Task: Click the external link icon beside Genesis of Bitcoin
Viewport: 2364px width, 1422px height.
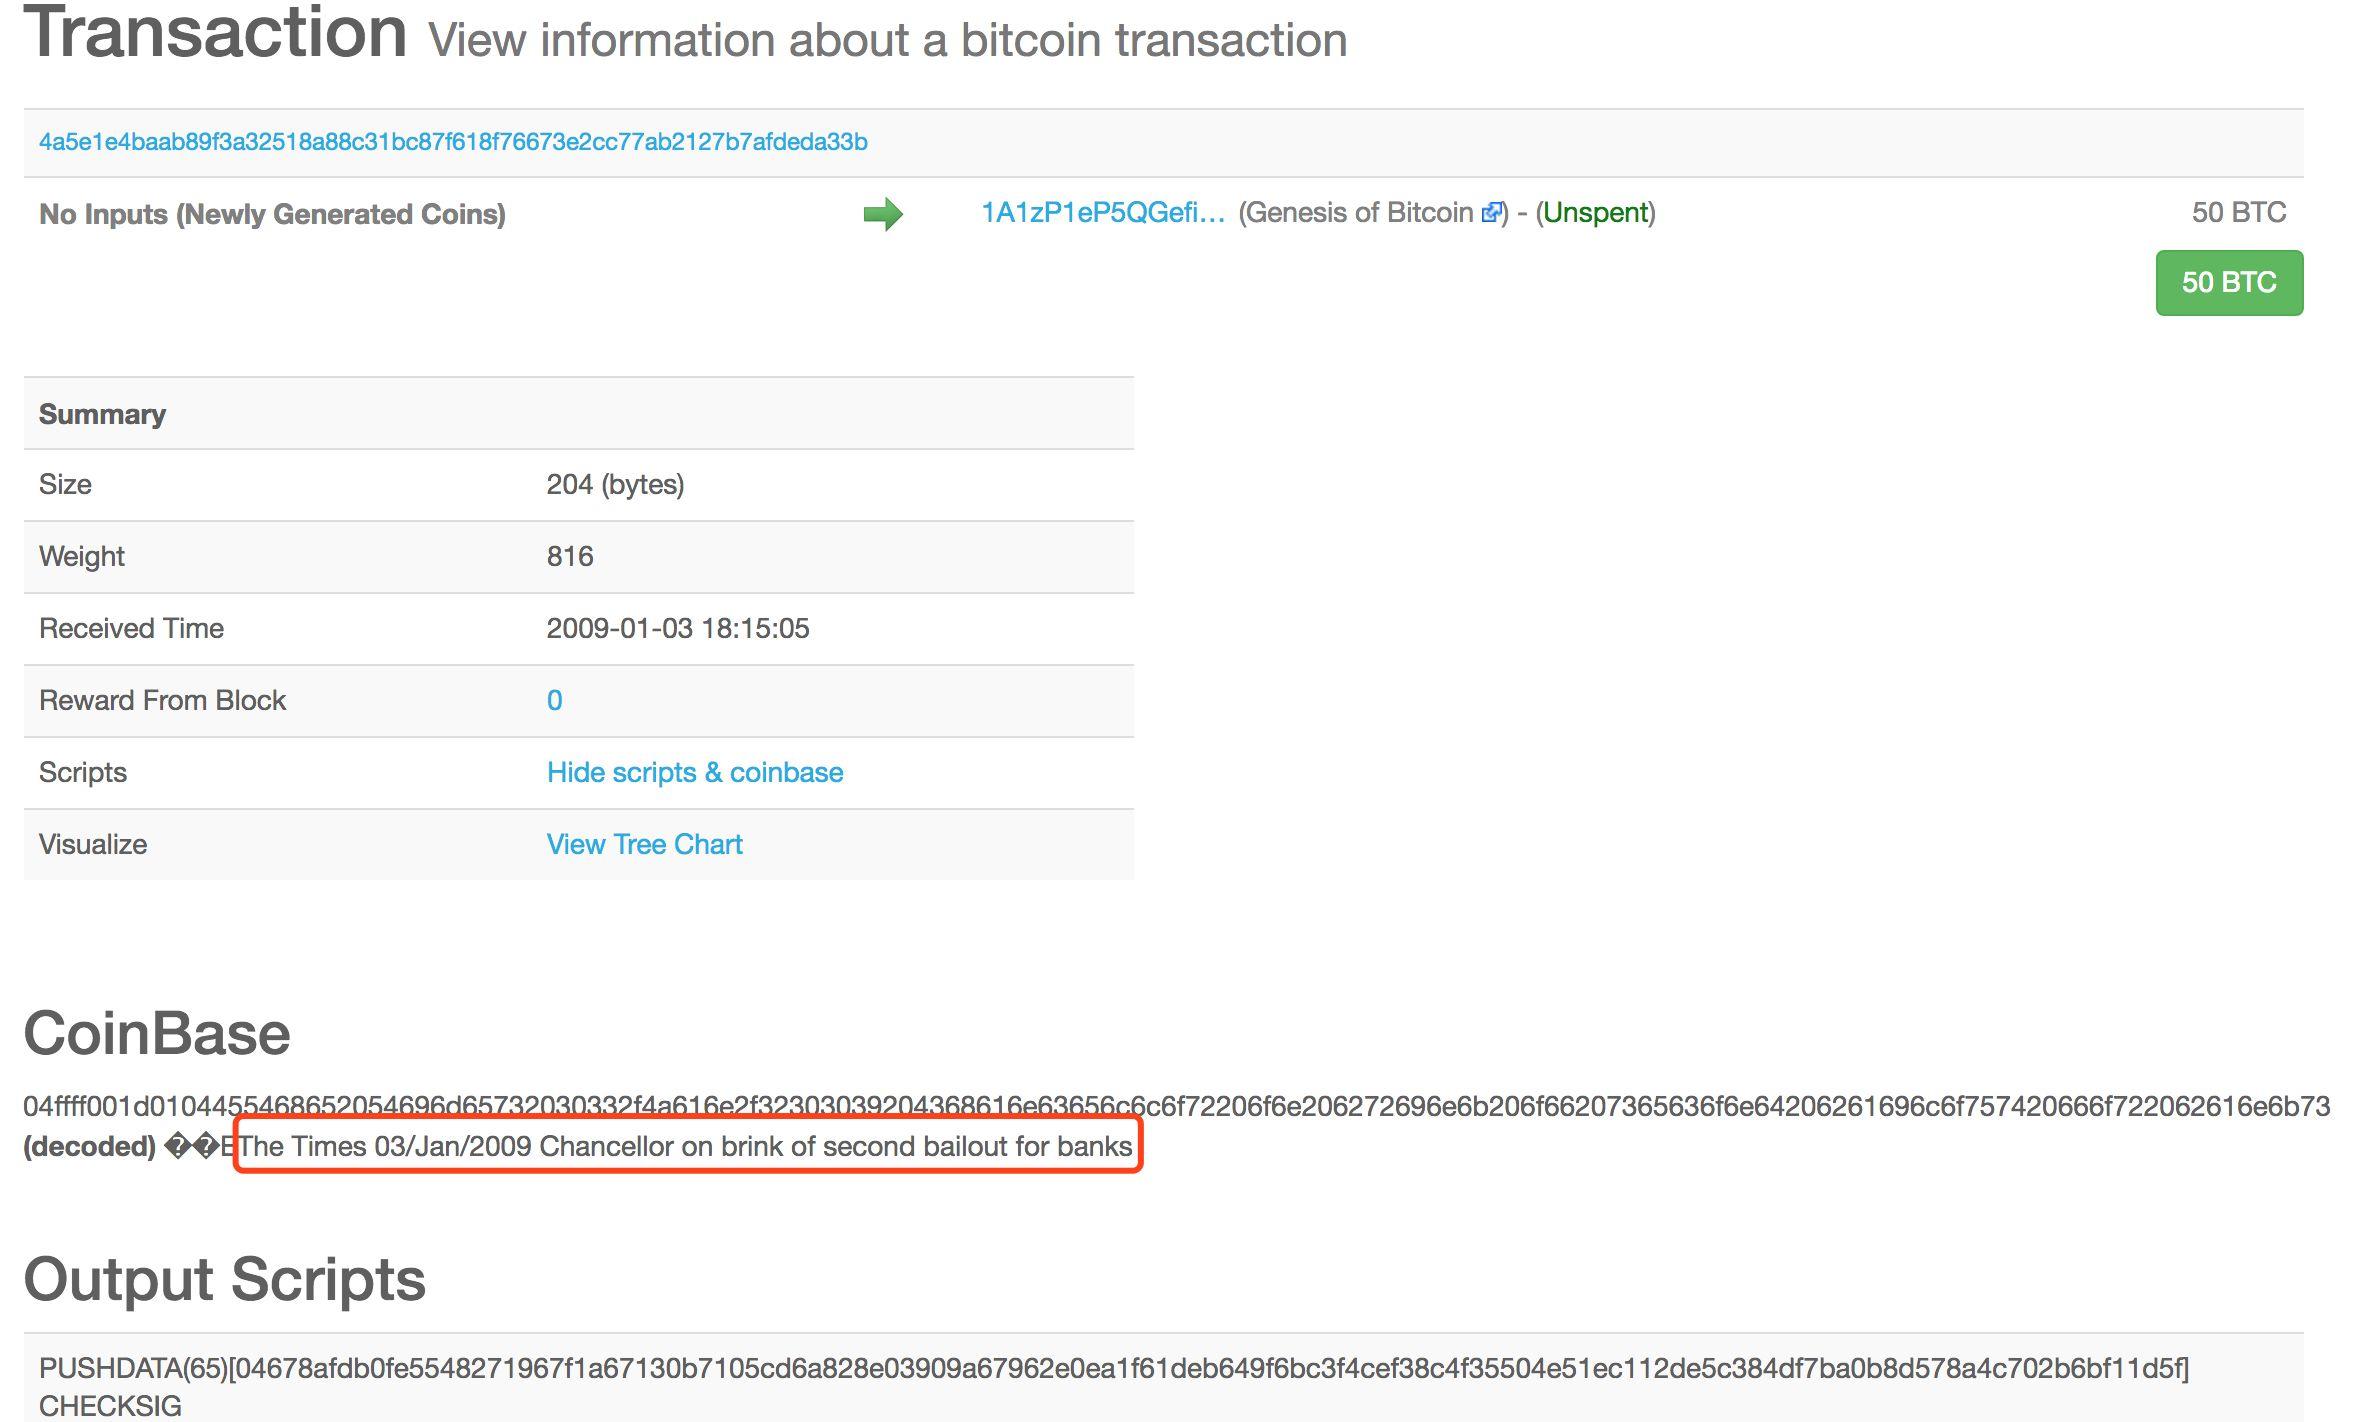Action: [x=1490, y=213]
